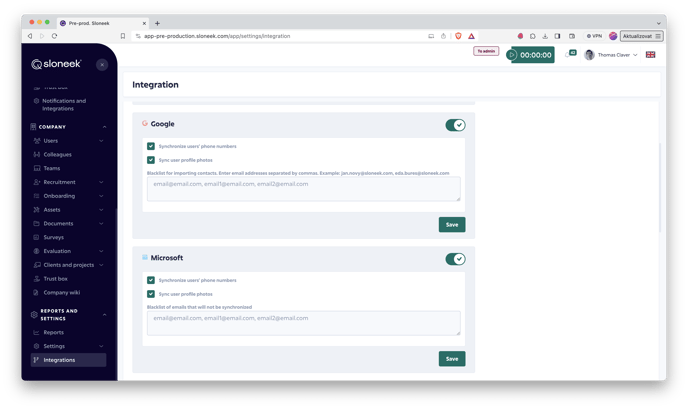This screenshot has width=688, height=409.
Task: Click the Recruitment icon in sidebar
Action: click(37, 182)
